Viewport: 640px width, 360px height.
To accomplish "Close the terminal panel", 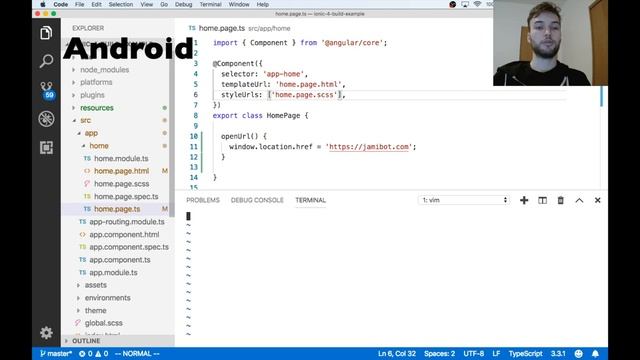I will tap(598, 200).
